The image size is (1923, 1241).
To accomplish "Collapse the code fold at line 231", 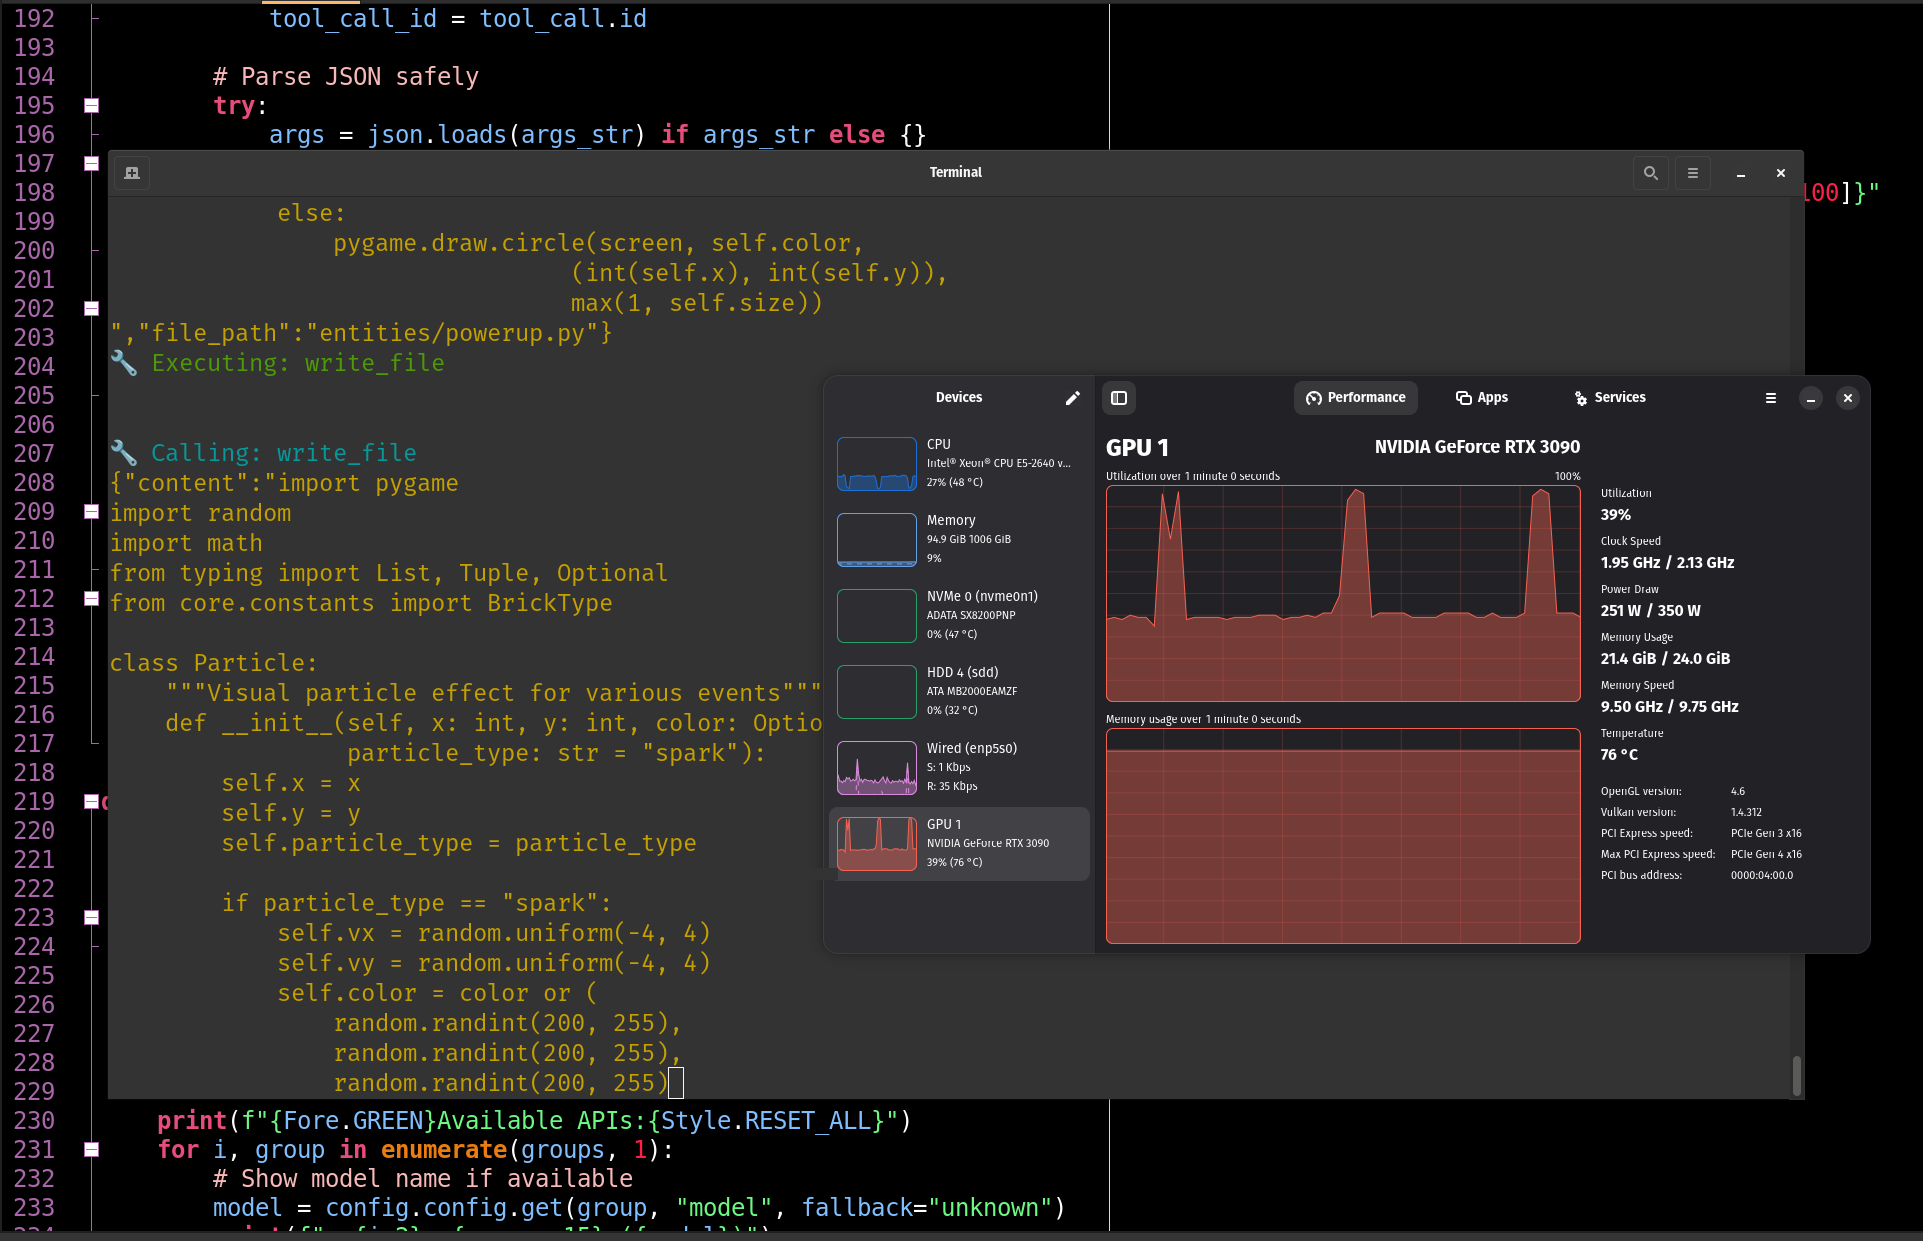I will (91, 1149).
